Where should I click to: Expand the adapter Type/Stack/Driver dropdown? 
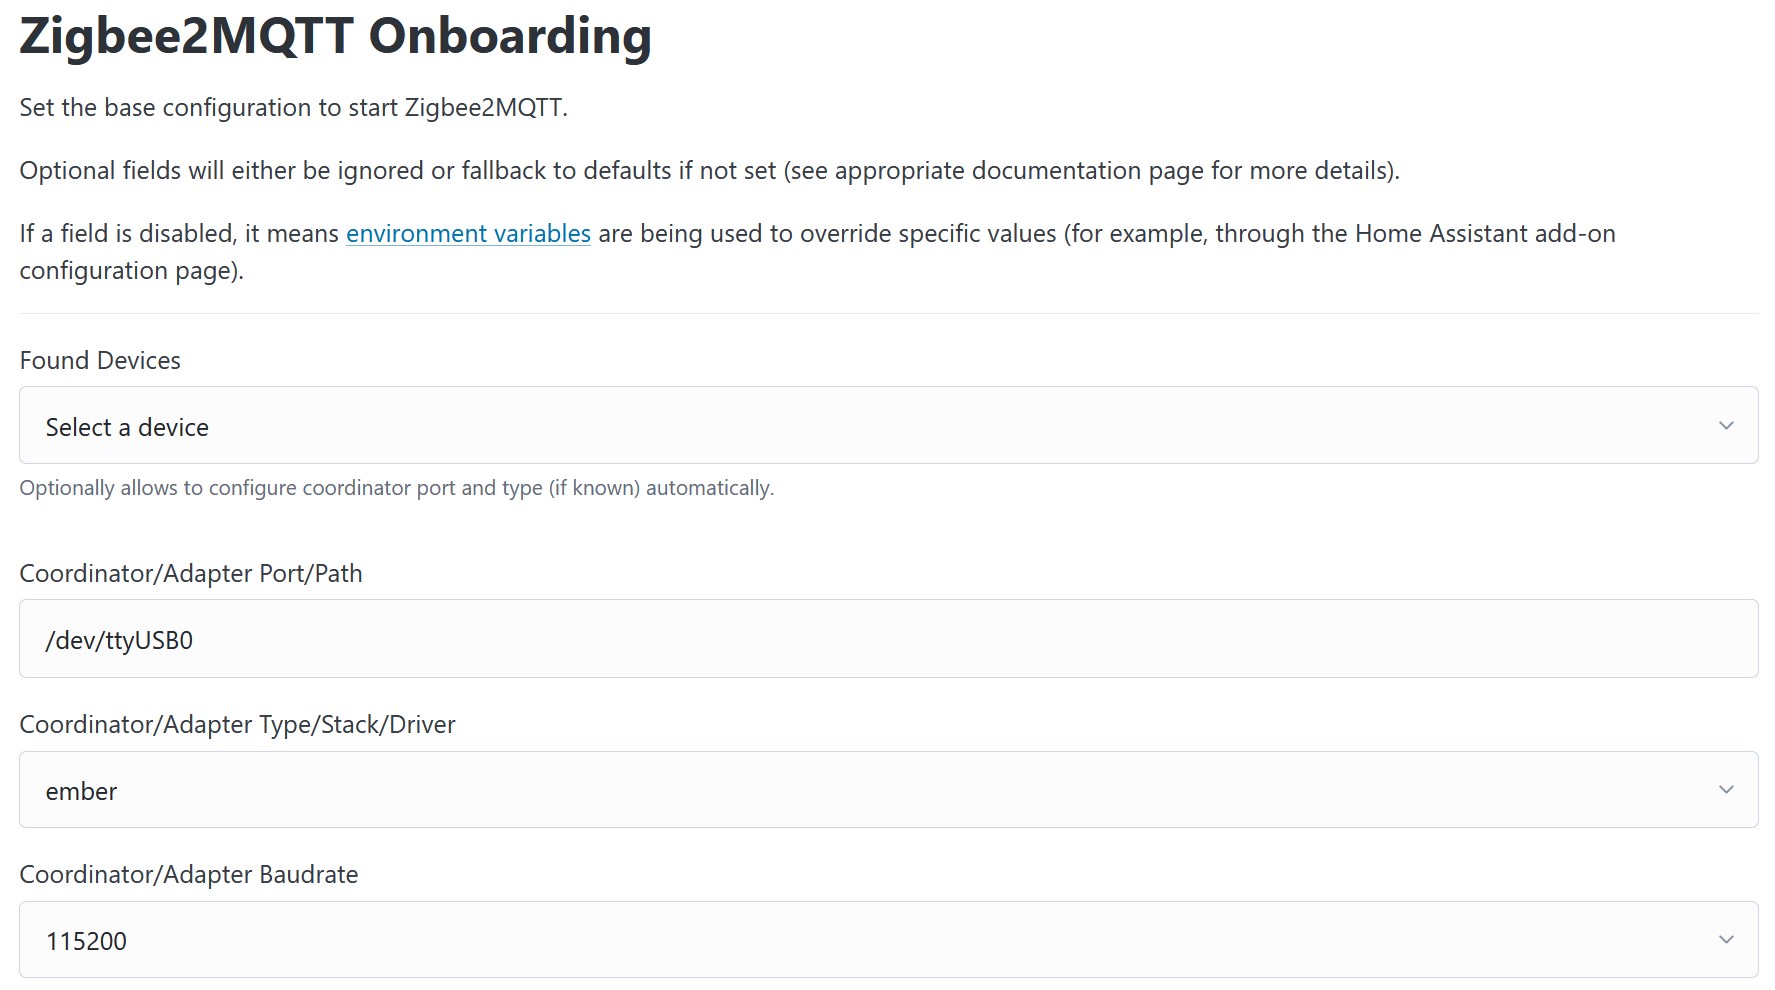pyautogui.click(x=888, y=790)
